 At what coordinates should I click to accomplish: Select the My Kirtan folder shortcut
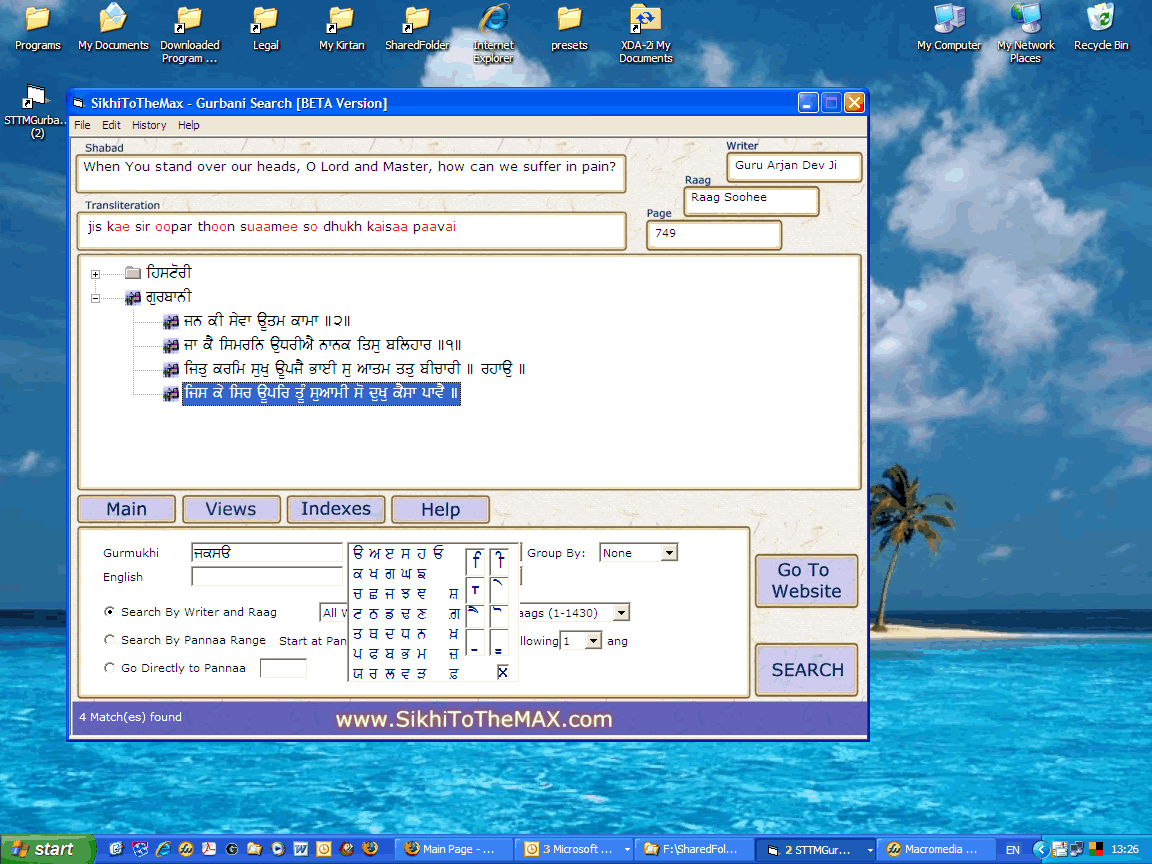tap(342, 27)
